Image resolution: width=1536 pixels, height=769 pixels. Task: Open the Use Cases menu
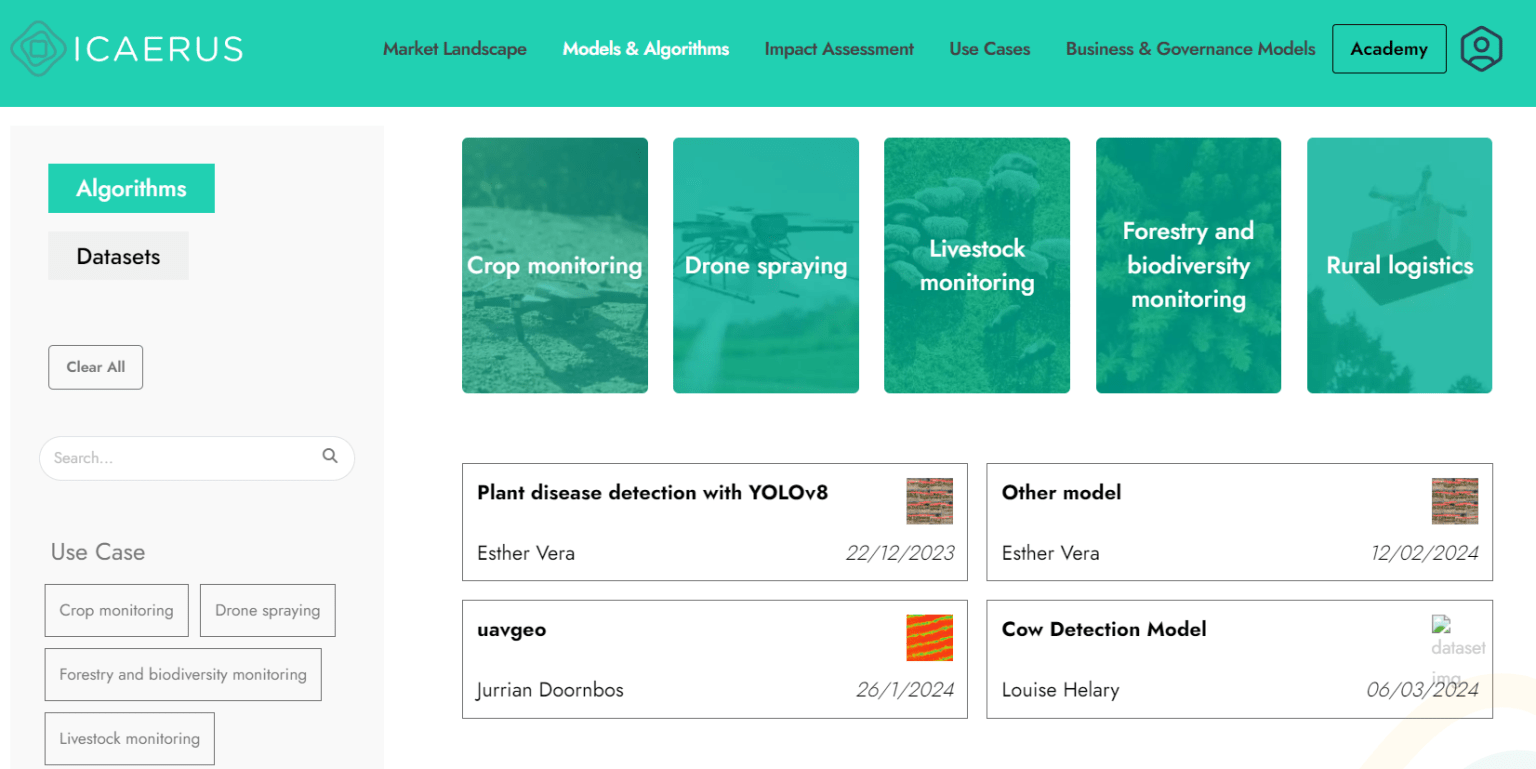point(990,49)
